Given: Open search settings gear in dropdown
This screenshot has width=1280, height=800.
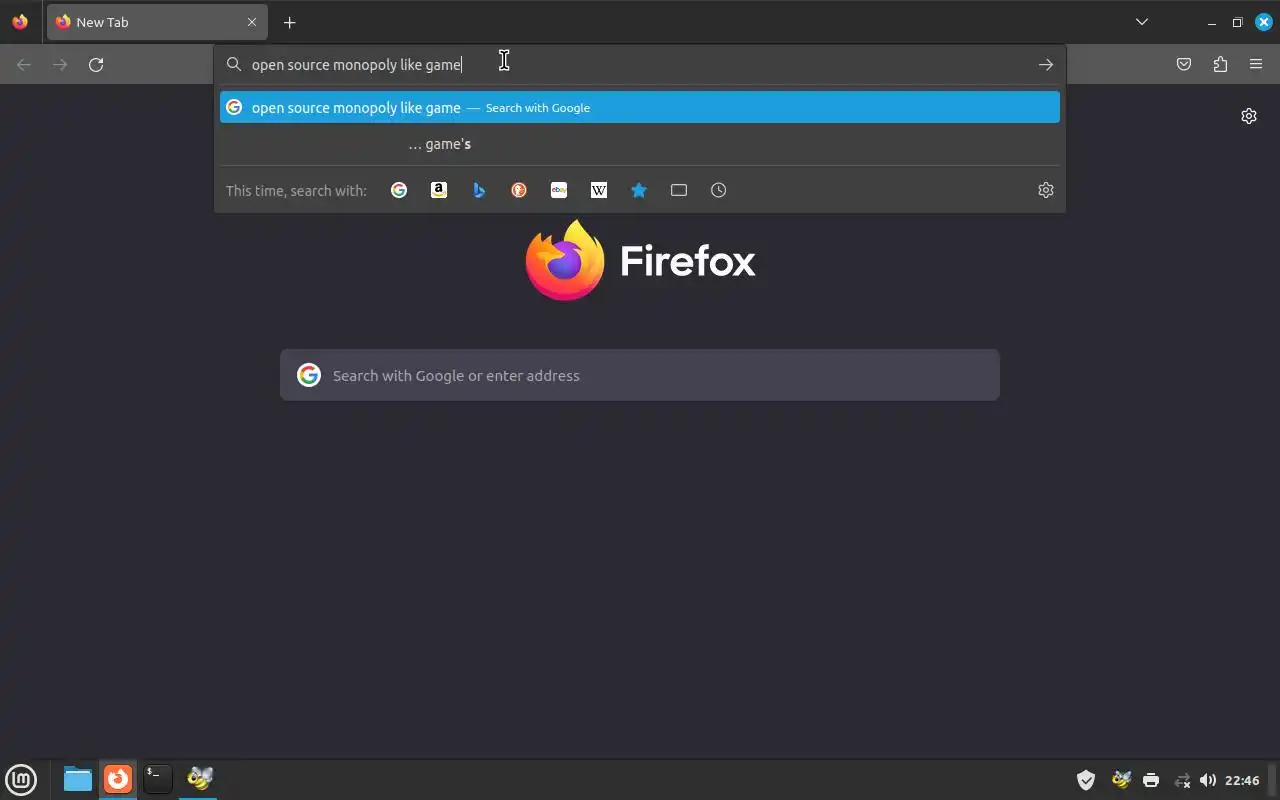Looking at the screenshot, I should [x=1046, y=190].
